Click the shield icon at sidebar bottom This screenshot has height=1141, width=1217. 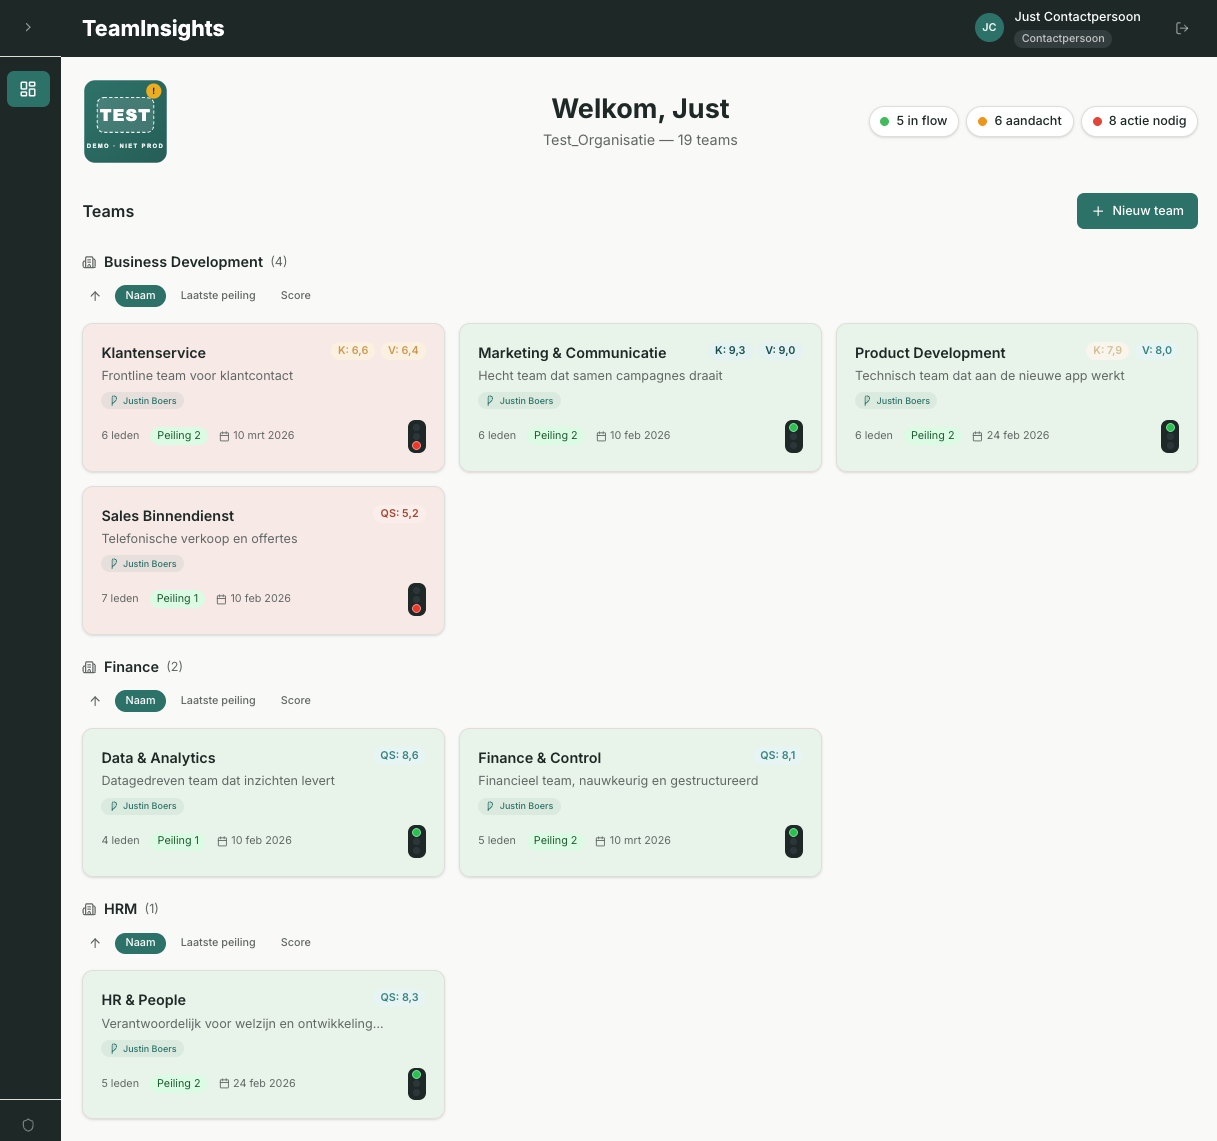click(x=28, y=1125)
